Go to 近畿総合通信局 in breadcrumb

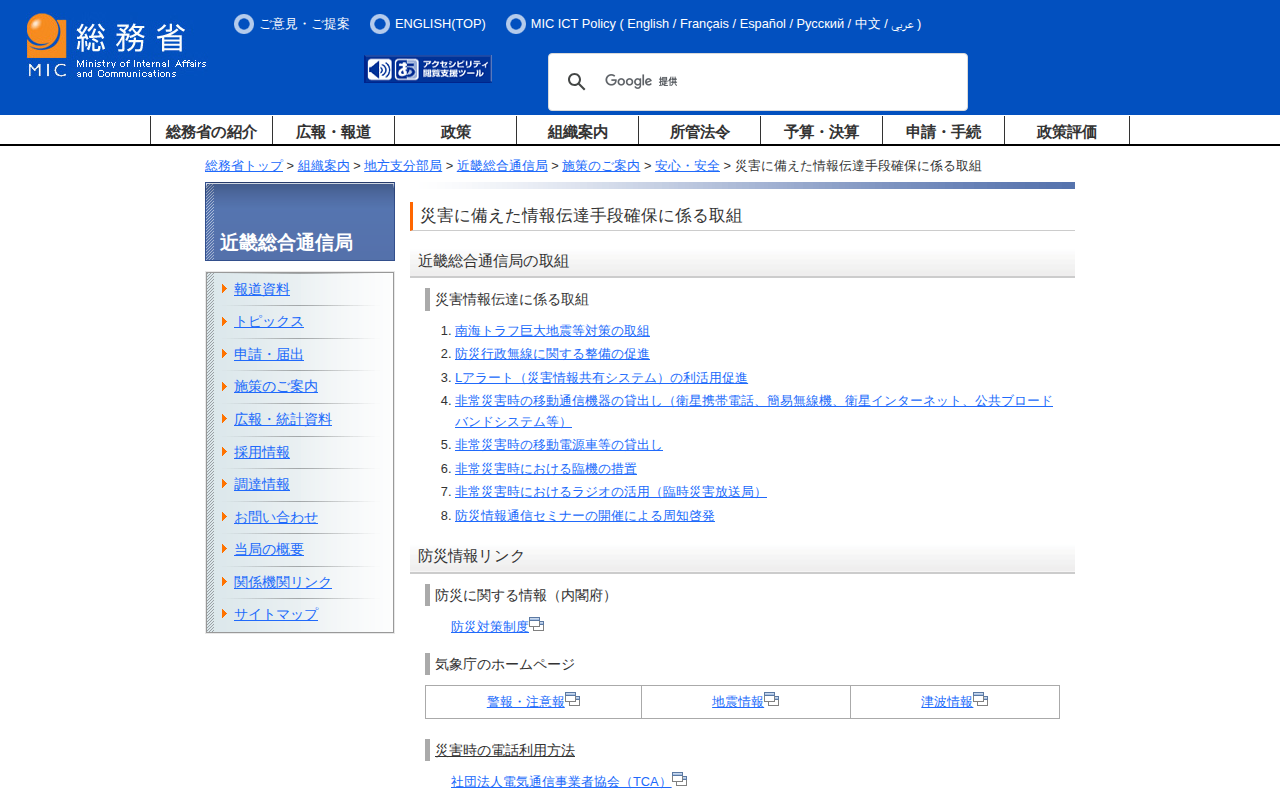(x=502, y=166)
